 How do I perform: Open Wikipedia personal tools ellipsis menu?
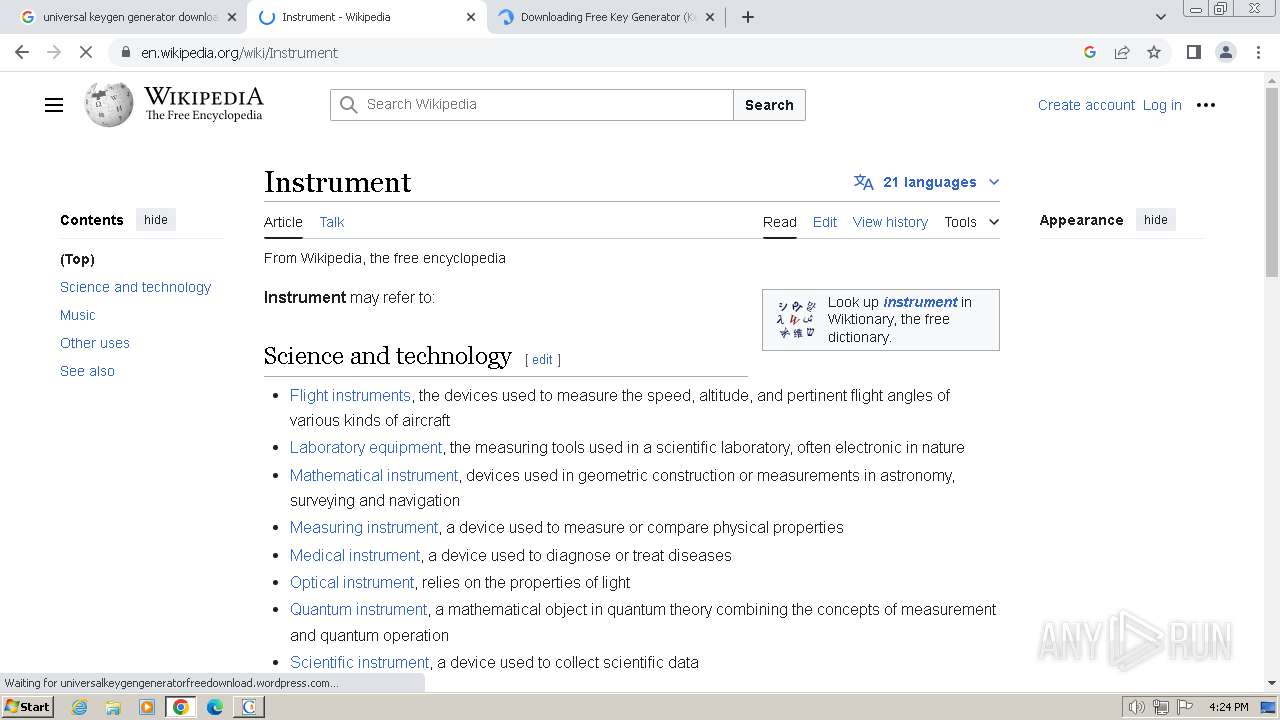[1206, 105]
